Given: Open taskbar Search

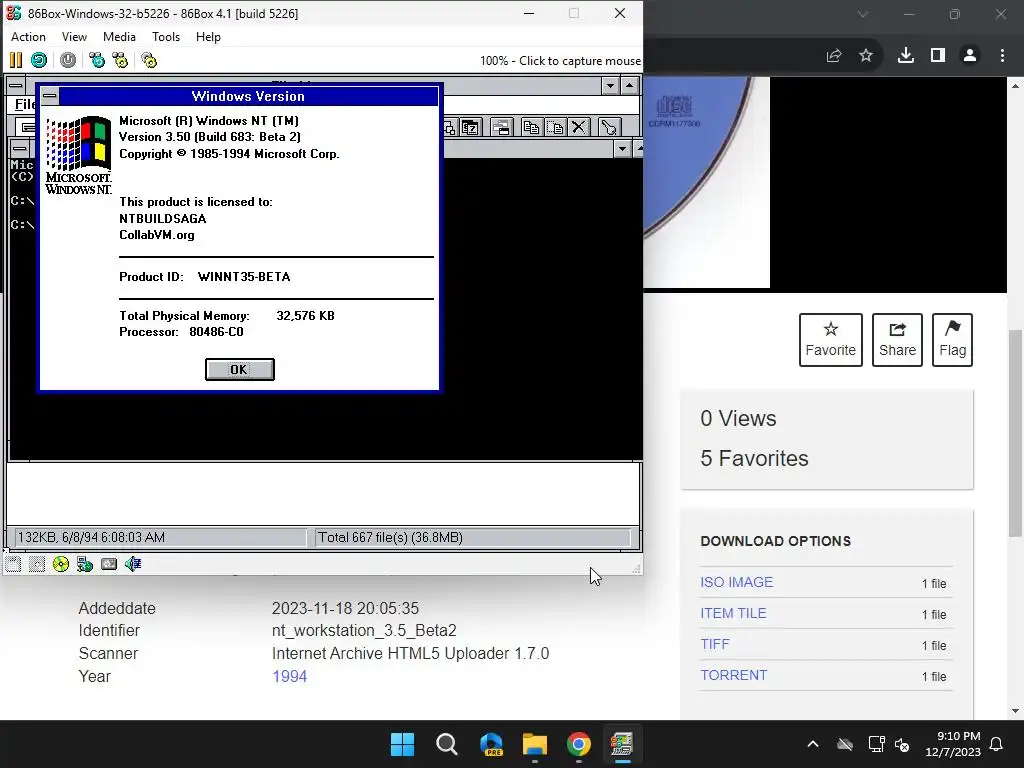Looking at the screenshot, I should coord(447,744).
